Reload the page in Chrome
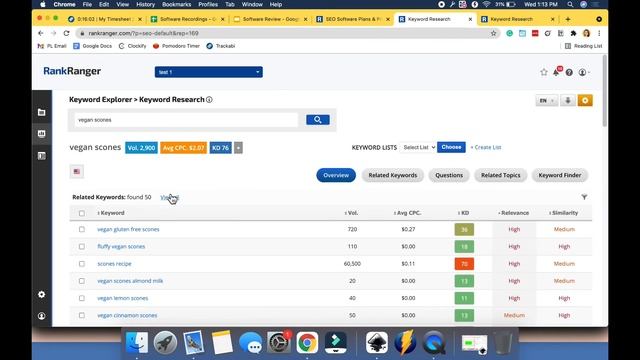This screenshot has height=360, width=640. [x=66, y=33]
